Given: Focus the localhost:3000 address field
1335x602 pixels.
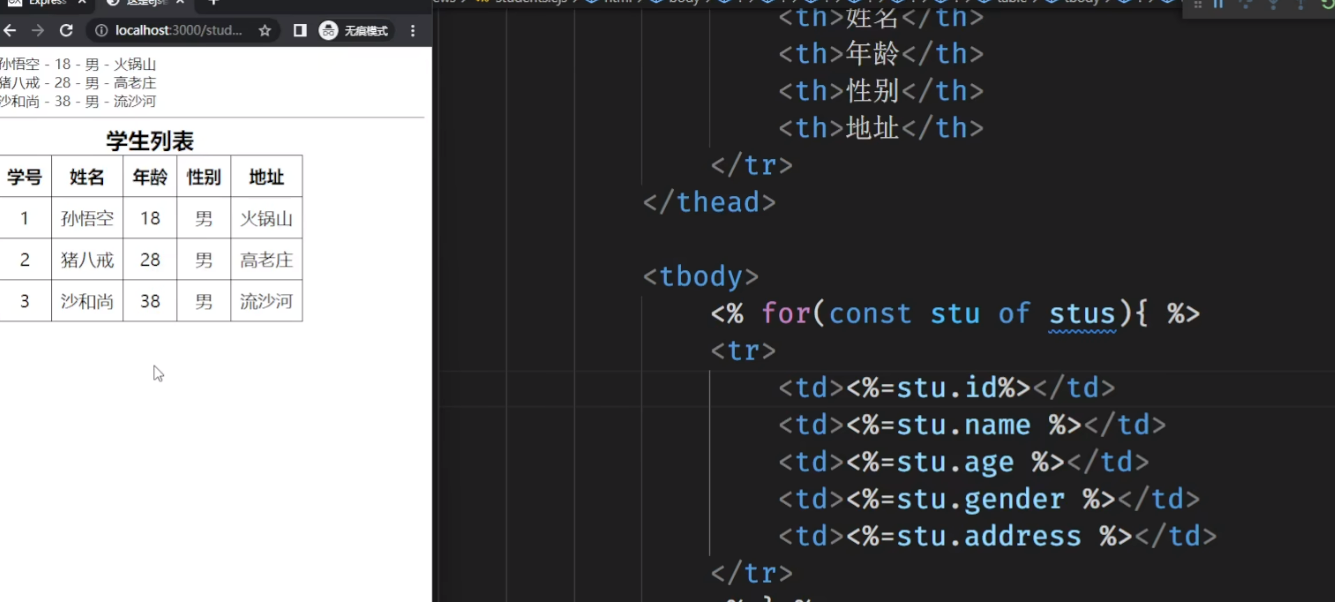Looking at the screenshot, I should [x=179, y=31].
